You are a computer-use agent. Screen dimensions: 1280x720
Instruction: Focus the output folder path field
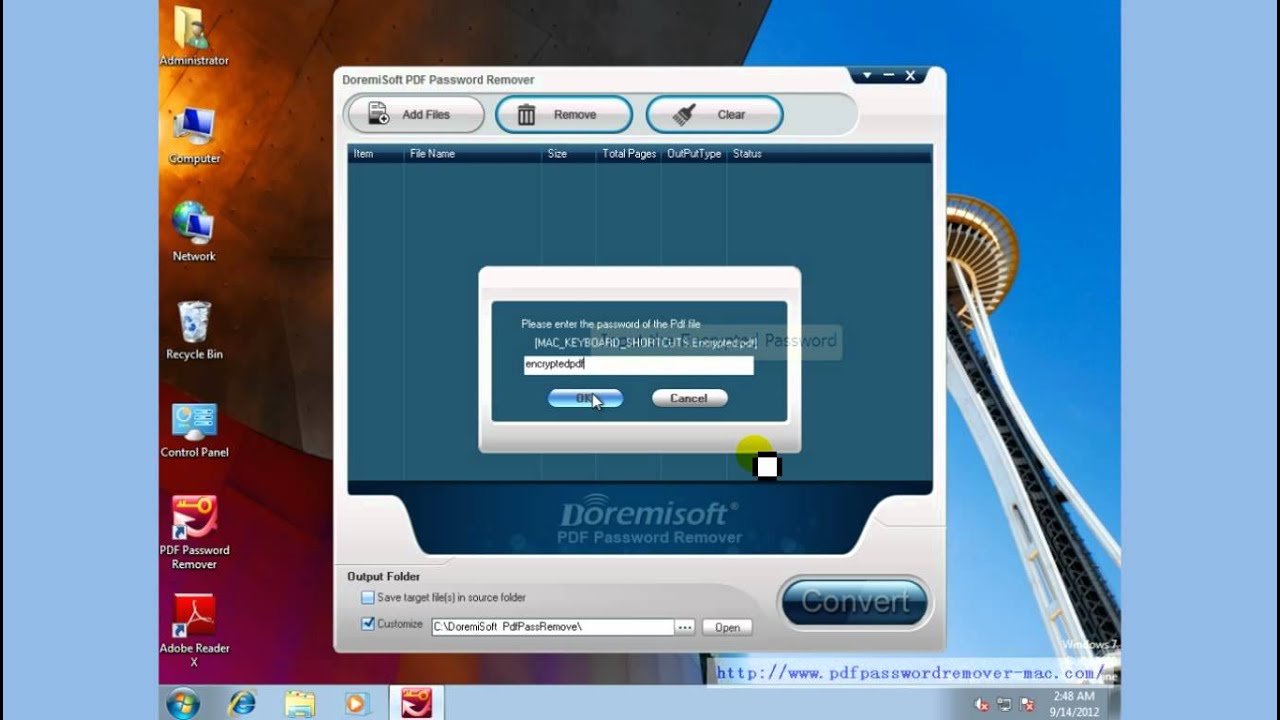552,627
